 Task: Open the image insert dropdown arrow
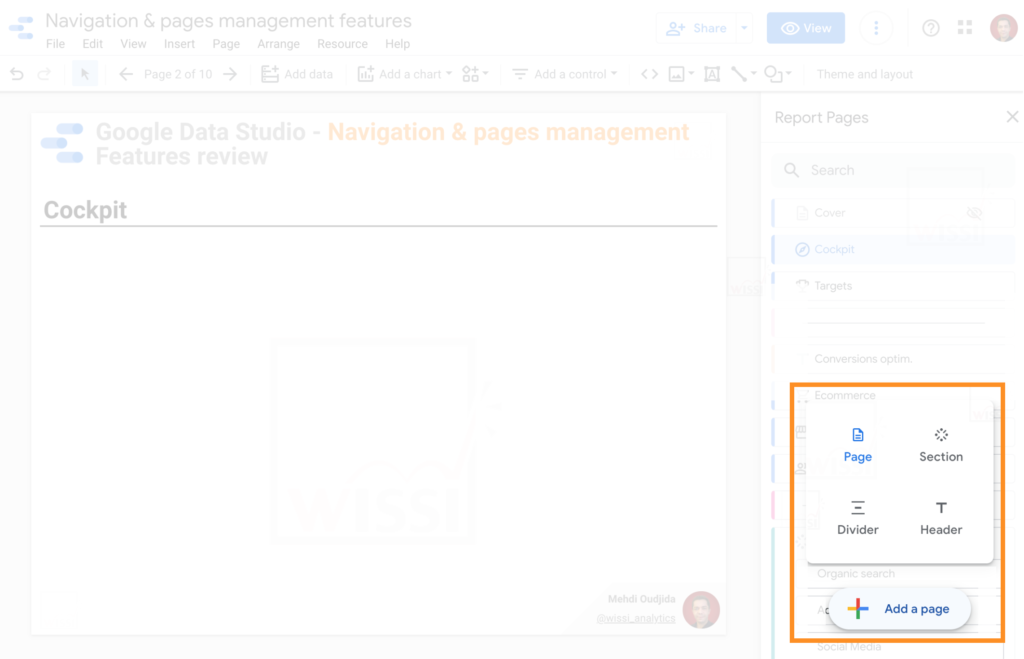tap(691, 74)
